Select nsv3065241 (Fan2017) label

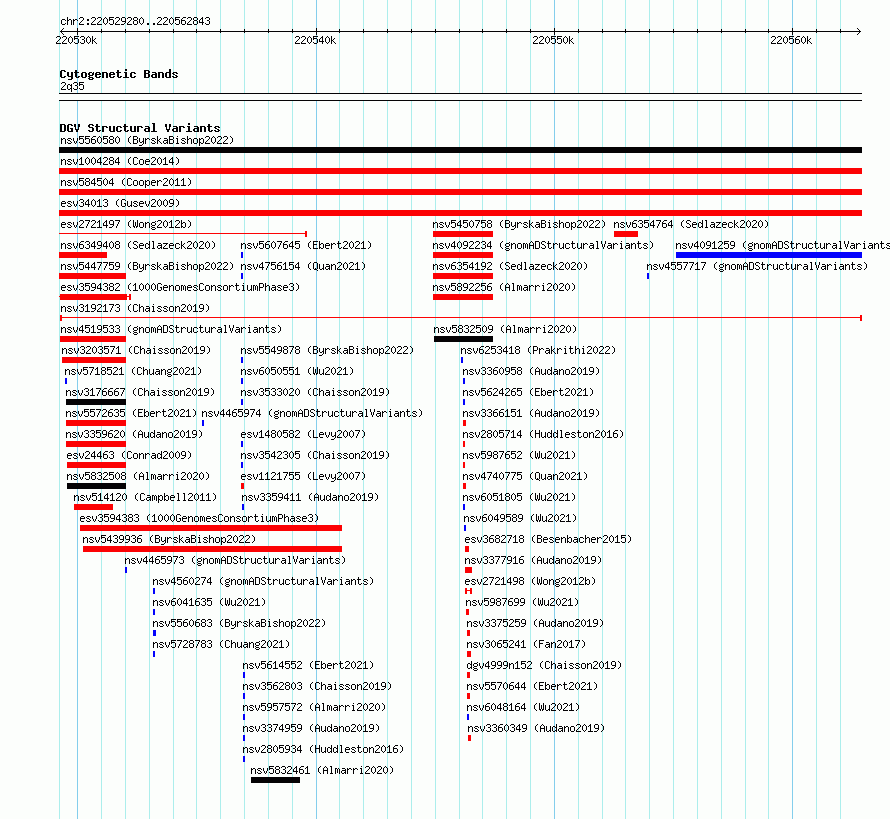pyautogui.click(x=526, y=644)
